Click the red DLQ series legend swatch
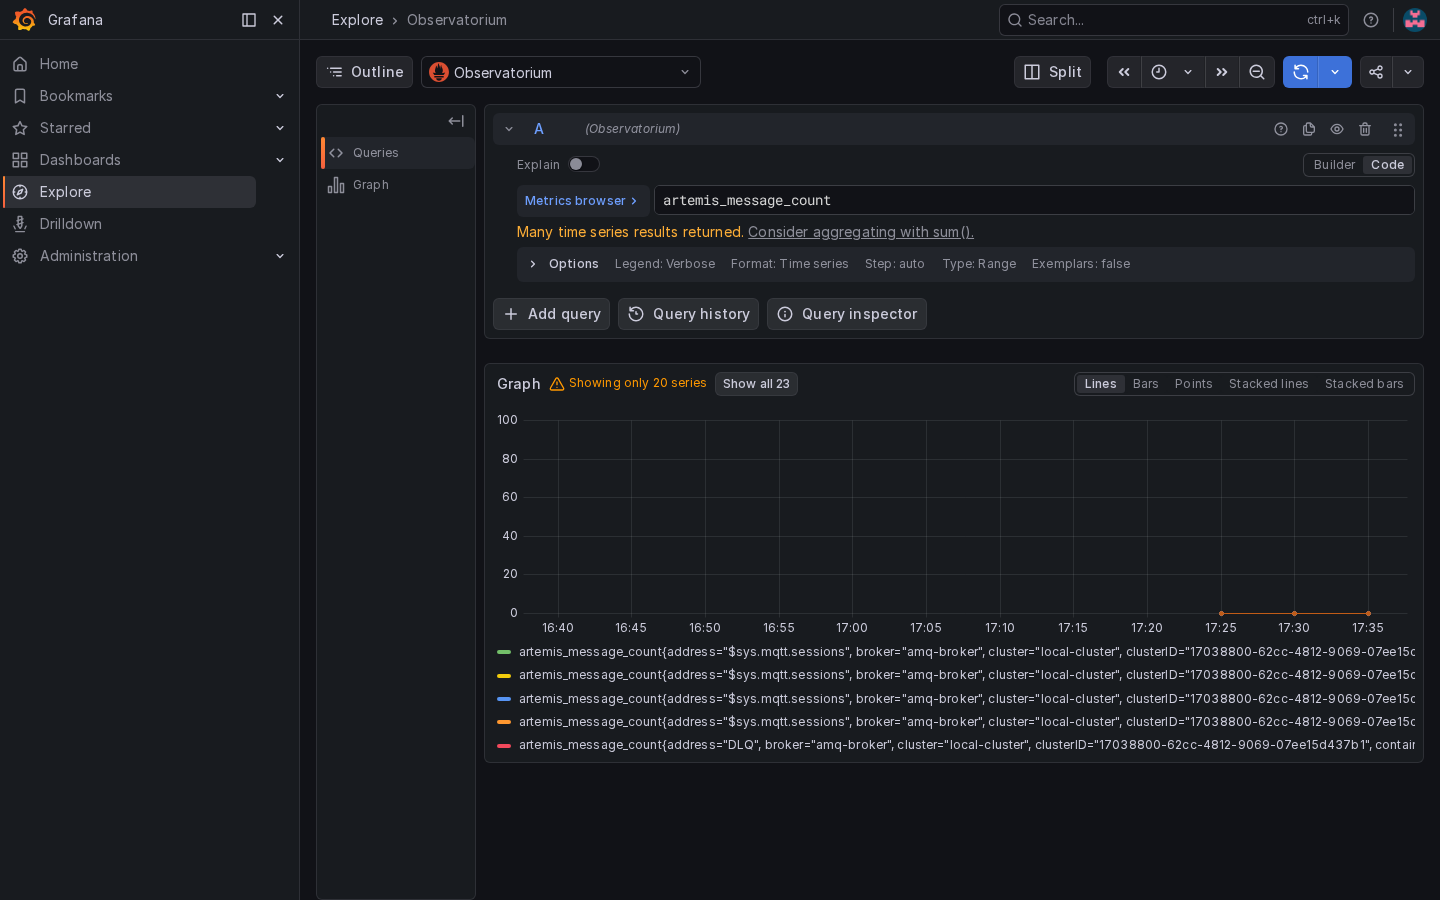This screenshot has width=1440, height=900. [504, 745]
